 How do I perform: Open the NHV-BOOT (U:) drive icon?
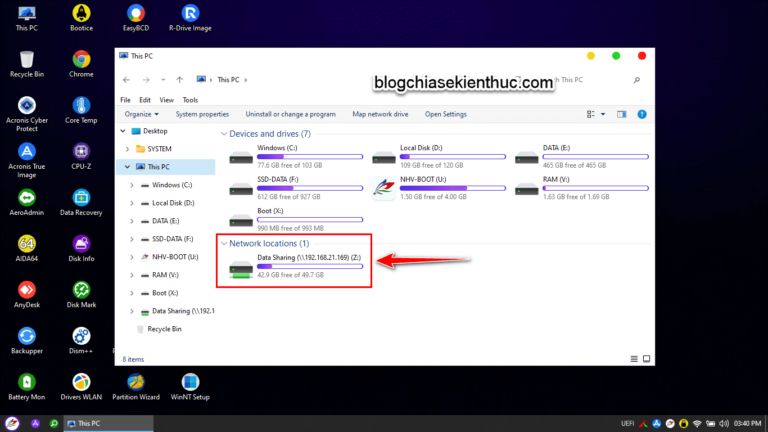(384, 188)
